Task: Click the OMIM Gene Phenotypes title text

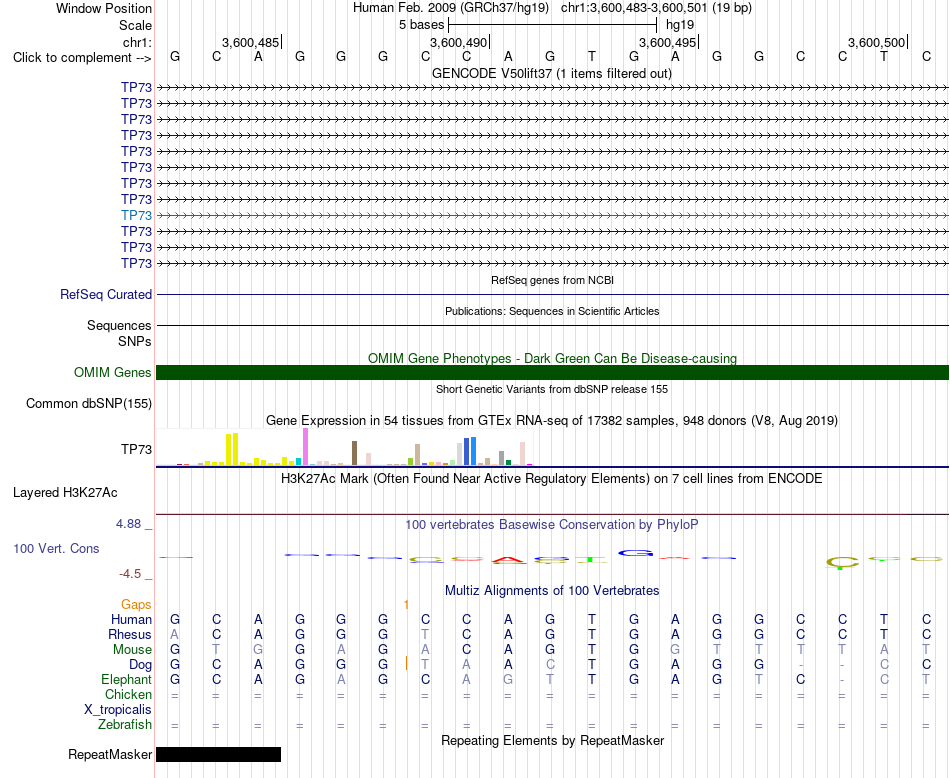Action: (552, 358)
